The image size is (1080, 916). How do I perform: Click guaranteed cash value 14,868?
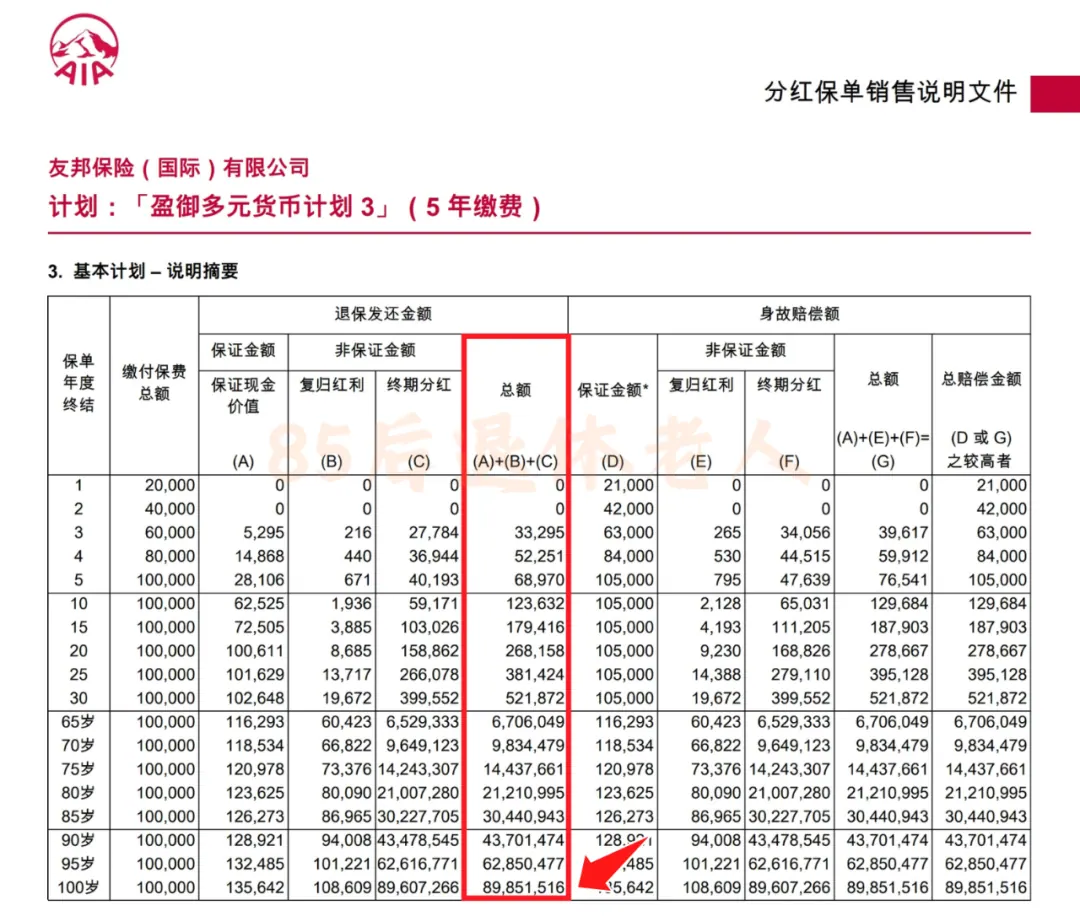pyautogui.click(x=259, y=556)
